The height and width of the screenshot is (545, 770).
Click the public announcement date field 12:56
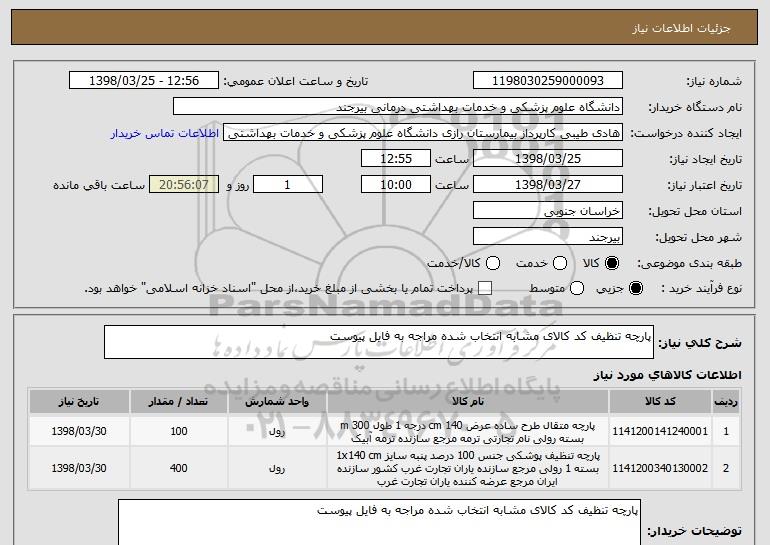click(x=144, y=81)
